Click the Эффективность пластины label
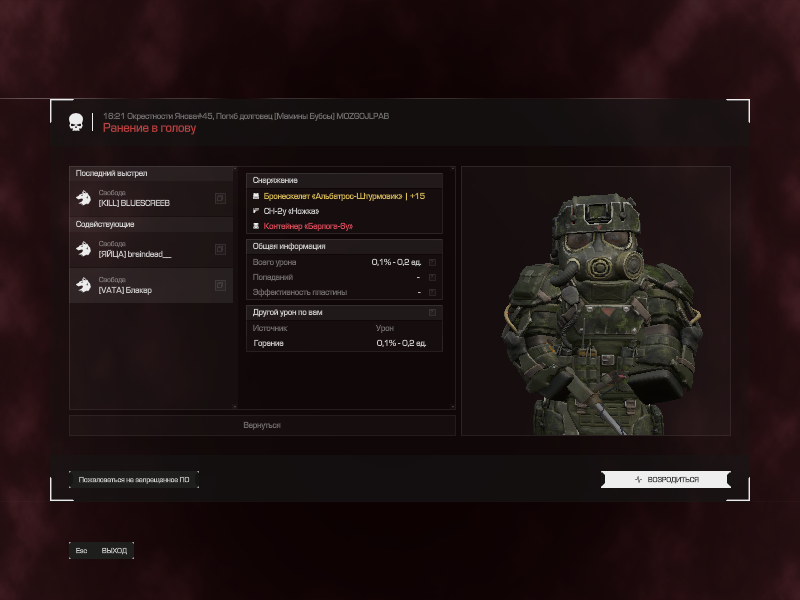800x600 pixels. (x=300, y=292)
